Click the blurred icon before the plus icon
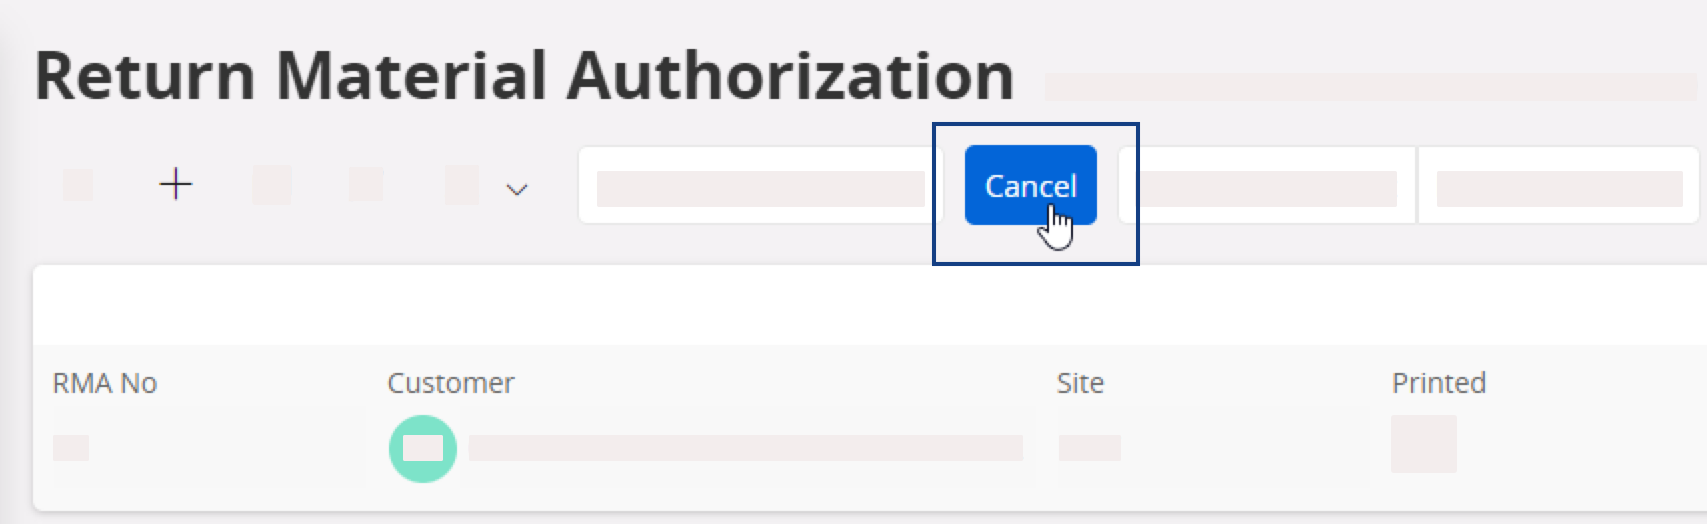This screenshot has width=1707, height=524. click(78, 185)
